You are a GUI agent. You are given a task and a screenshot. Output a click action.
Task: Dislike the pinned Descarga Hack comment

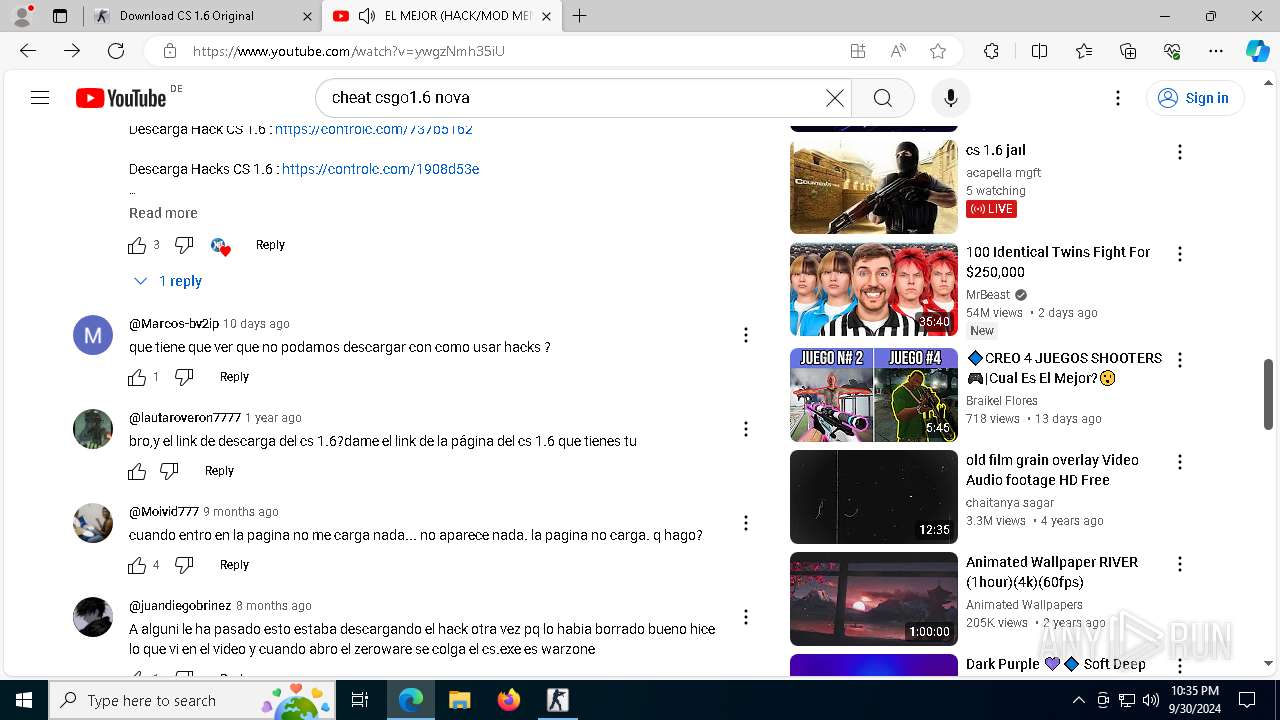click(x=184, y=245)
